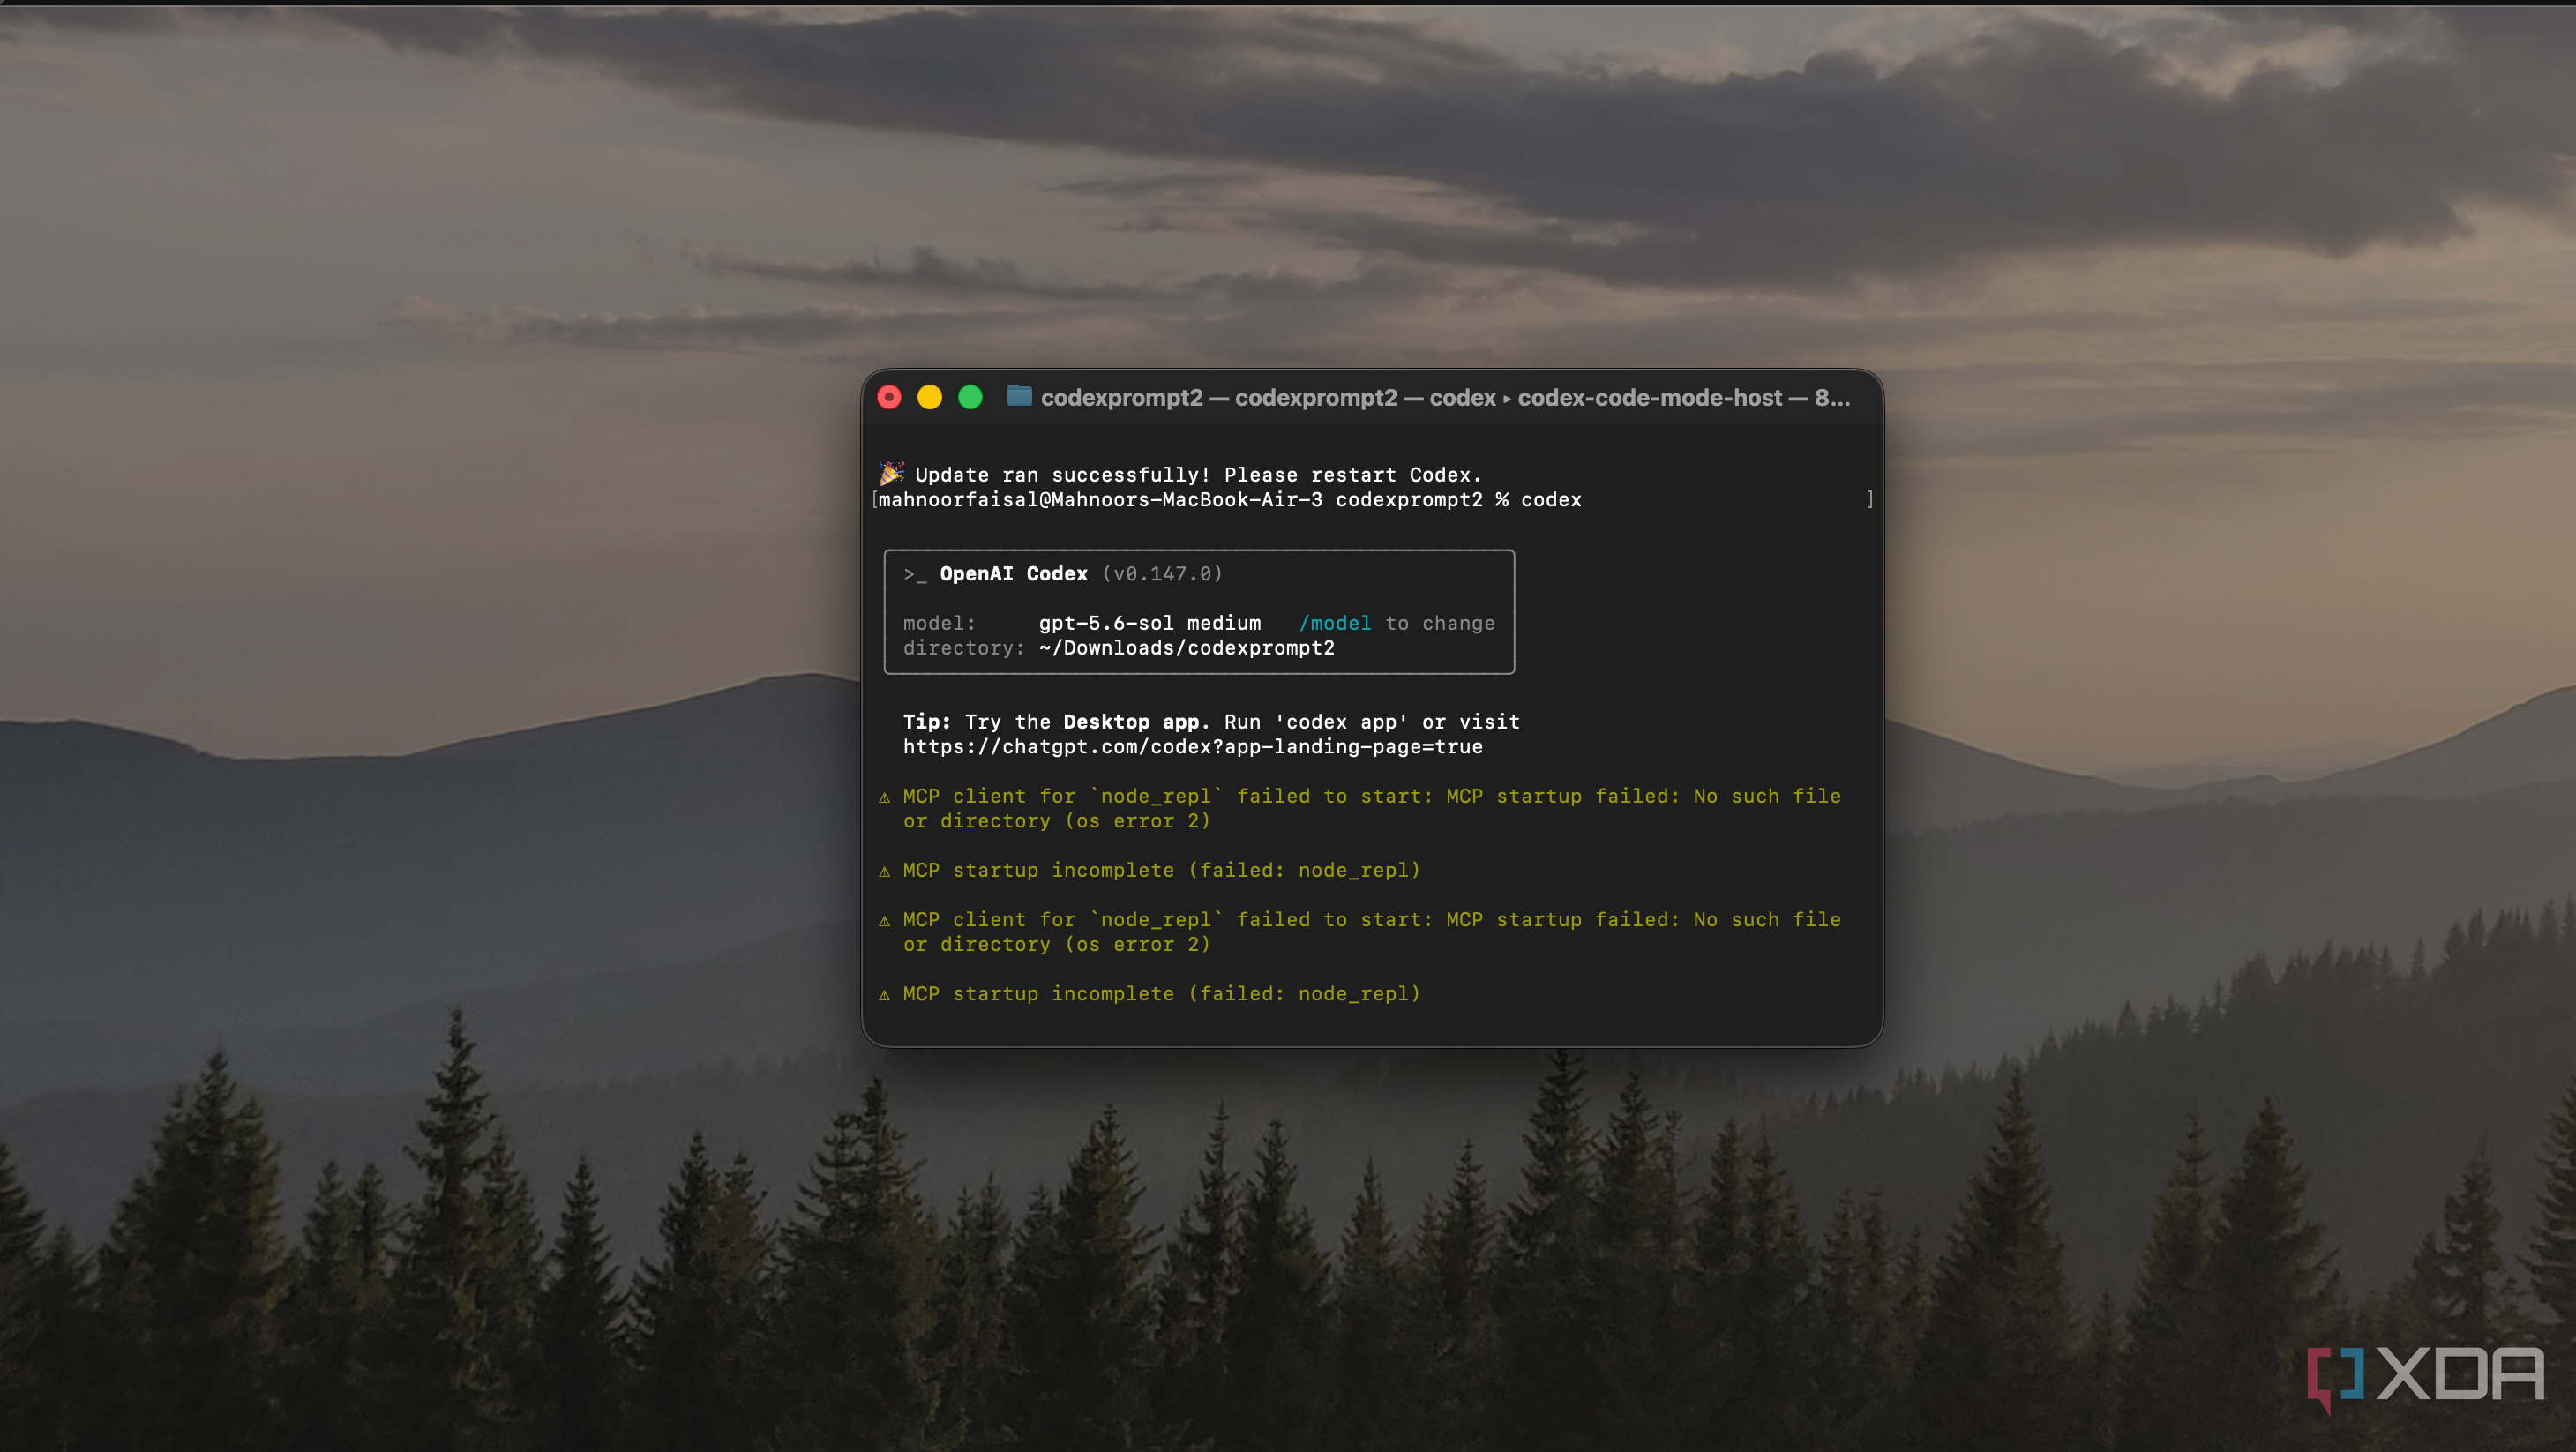
Task: Minimize terminal using the yellow button
Action: (930, 397)
